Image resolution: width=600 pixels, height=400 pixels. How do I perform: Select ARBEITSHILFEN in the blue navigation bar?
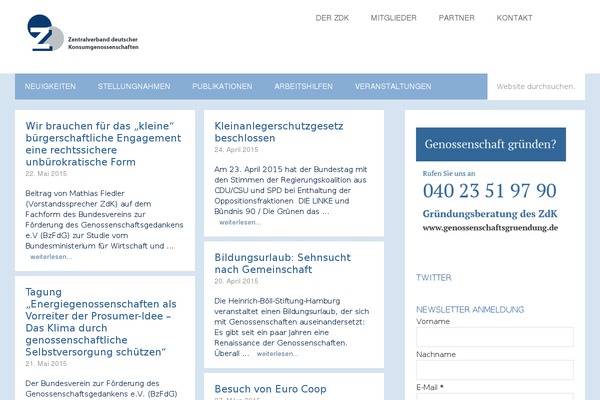(x=303, y=87)
